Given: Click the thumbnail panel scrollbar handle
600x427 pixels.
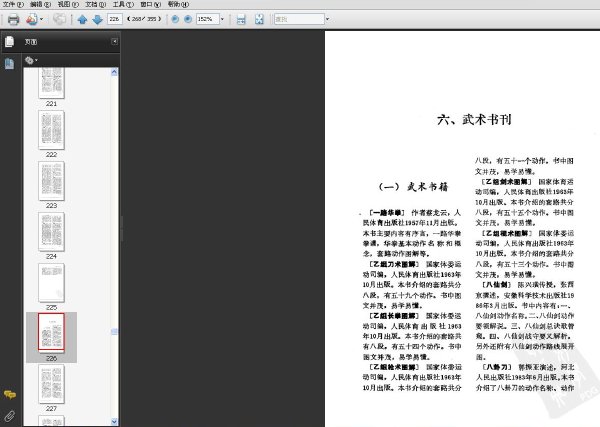Looking at the screenshot, I should (114, 331).
